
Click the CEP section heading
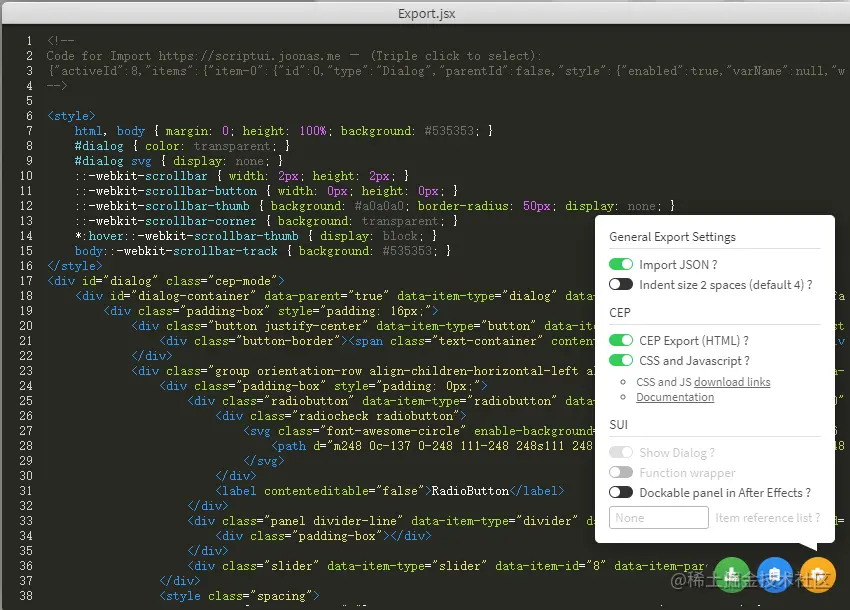coord(620,313)
